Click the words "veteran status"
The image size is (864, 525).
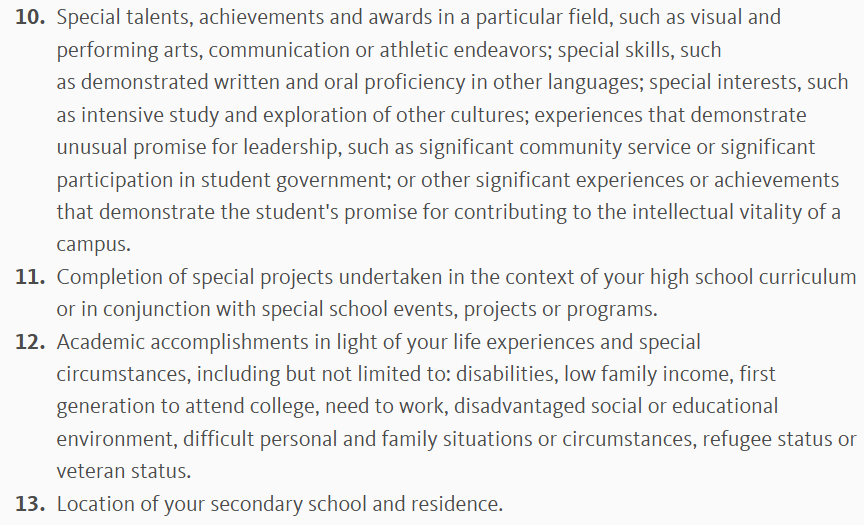click(x=122, y=471)
